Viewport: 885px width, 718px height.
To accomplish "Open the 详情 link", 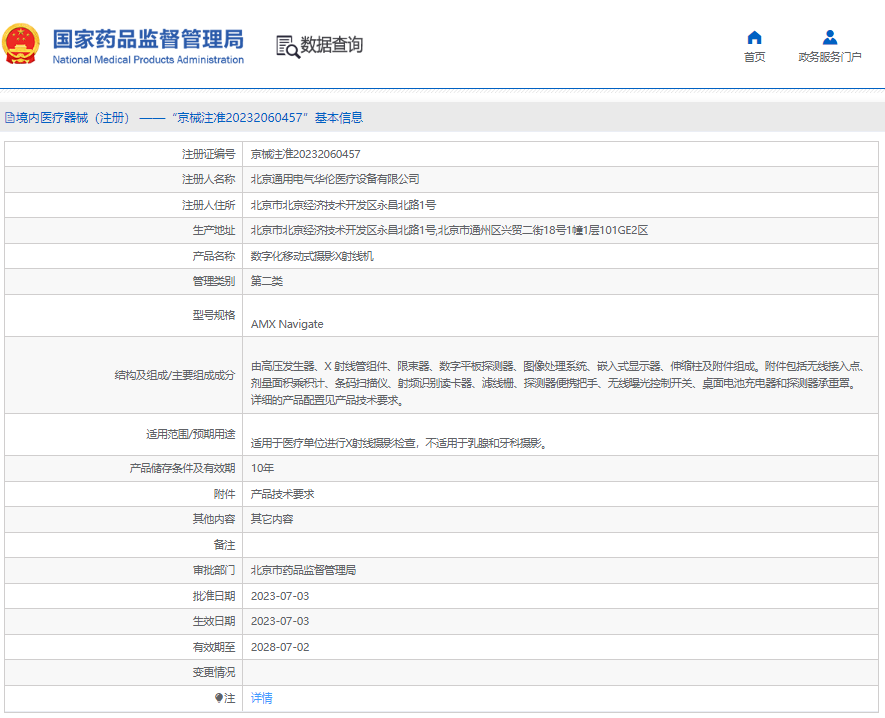I will coord(261,698).
